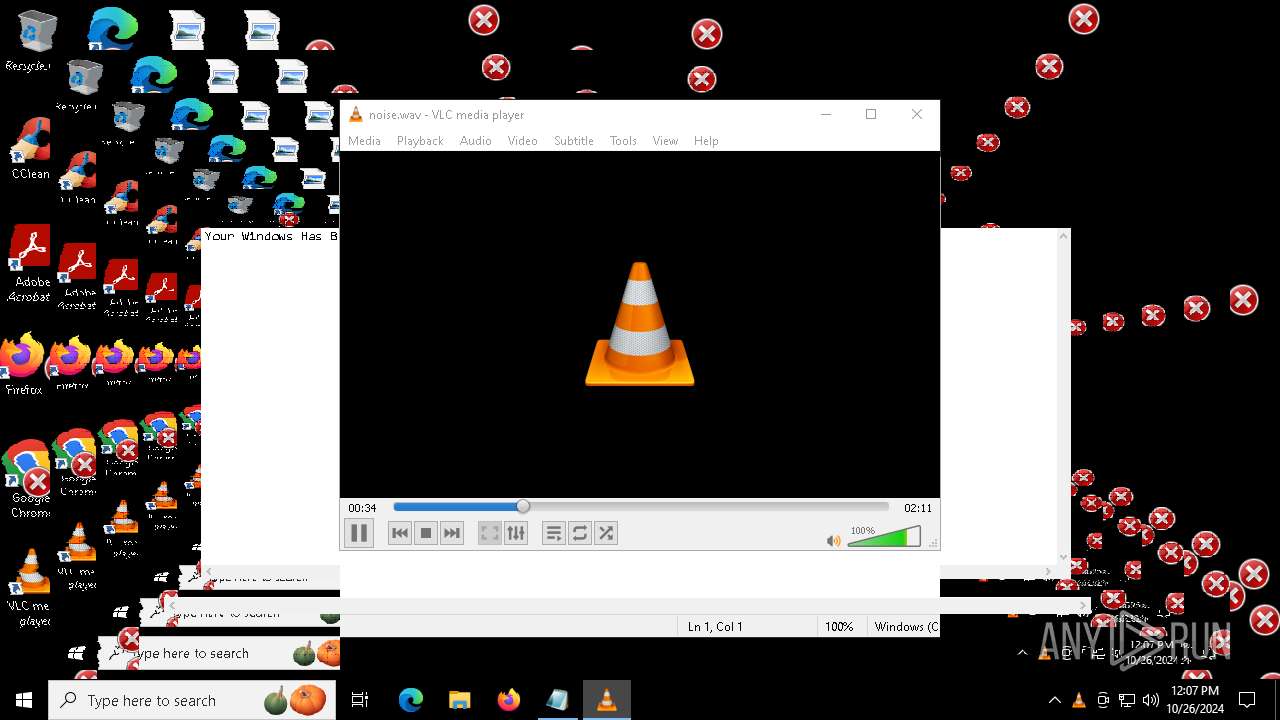Screen dimensions: 1280x720
Task: Open the View menu
Action: click(x=665, y=141)
